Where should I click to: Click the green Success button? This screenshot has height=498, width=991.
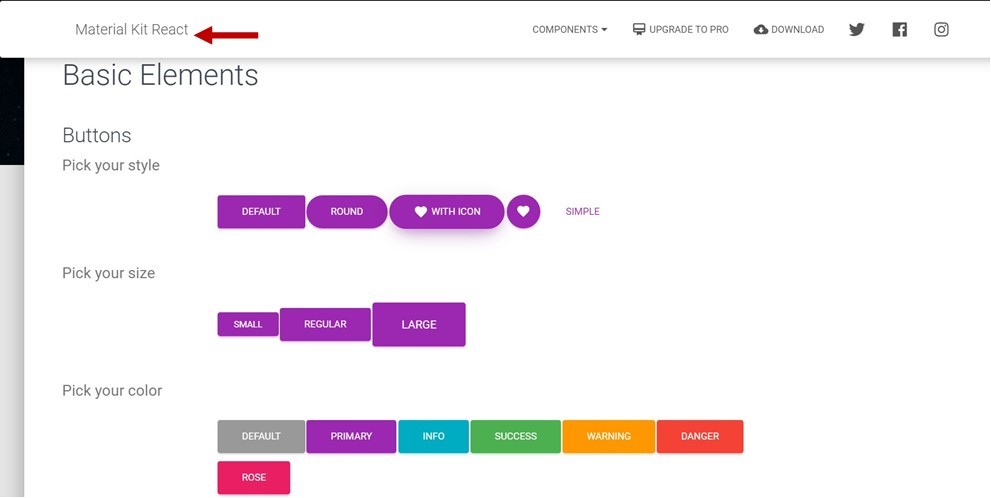coord(516,437)
